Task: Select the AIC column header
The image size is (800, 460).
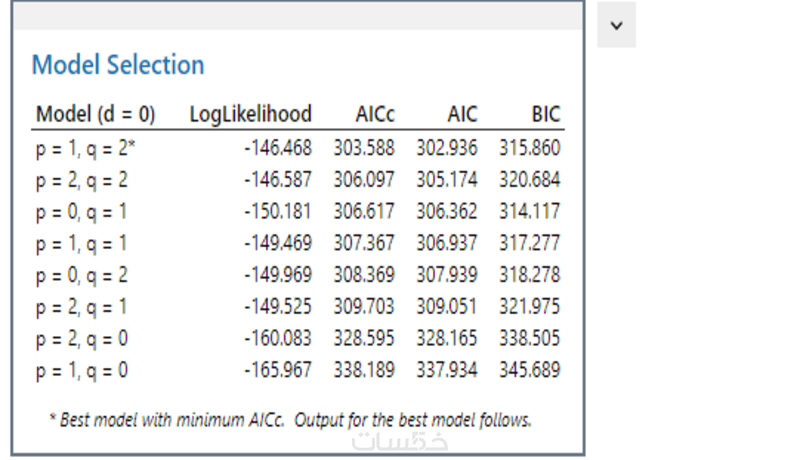Action: point(462,114)
